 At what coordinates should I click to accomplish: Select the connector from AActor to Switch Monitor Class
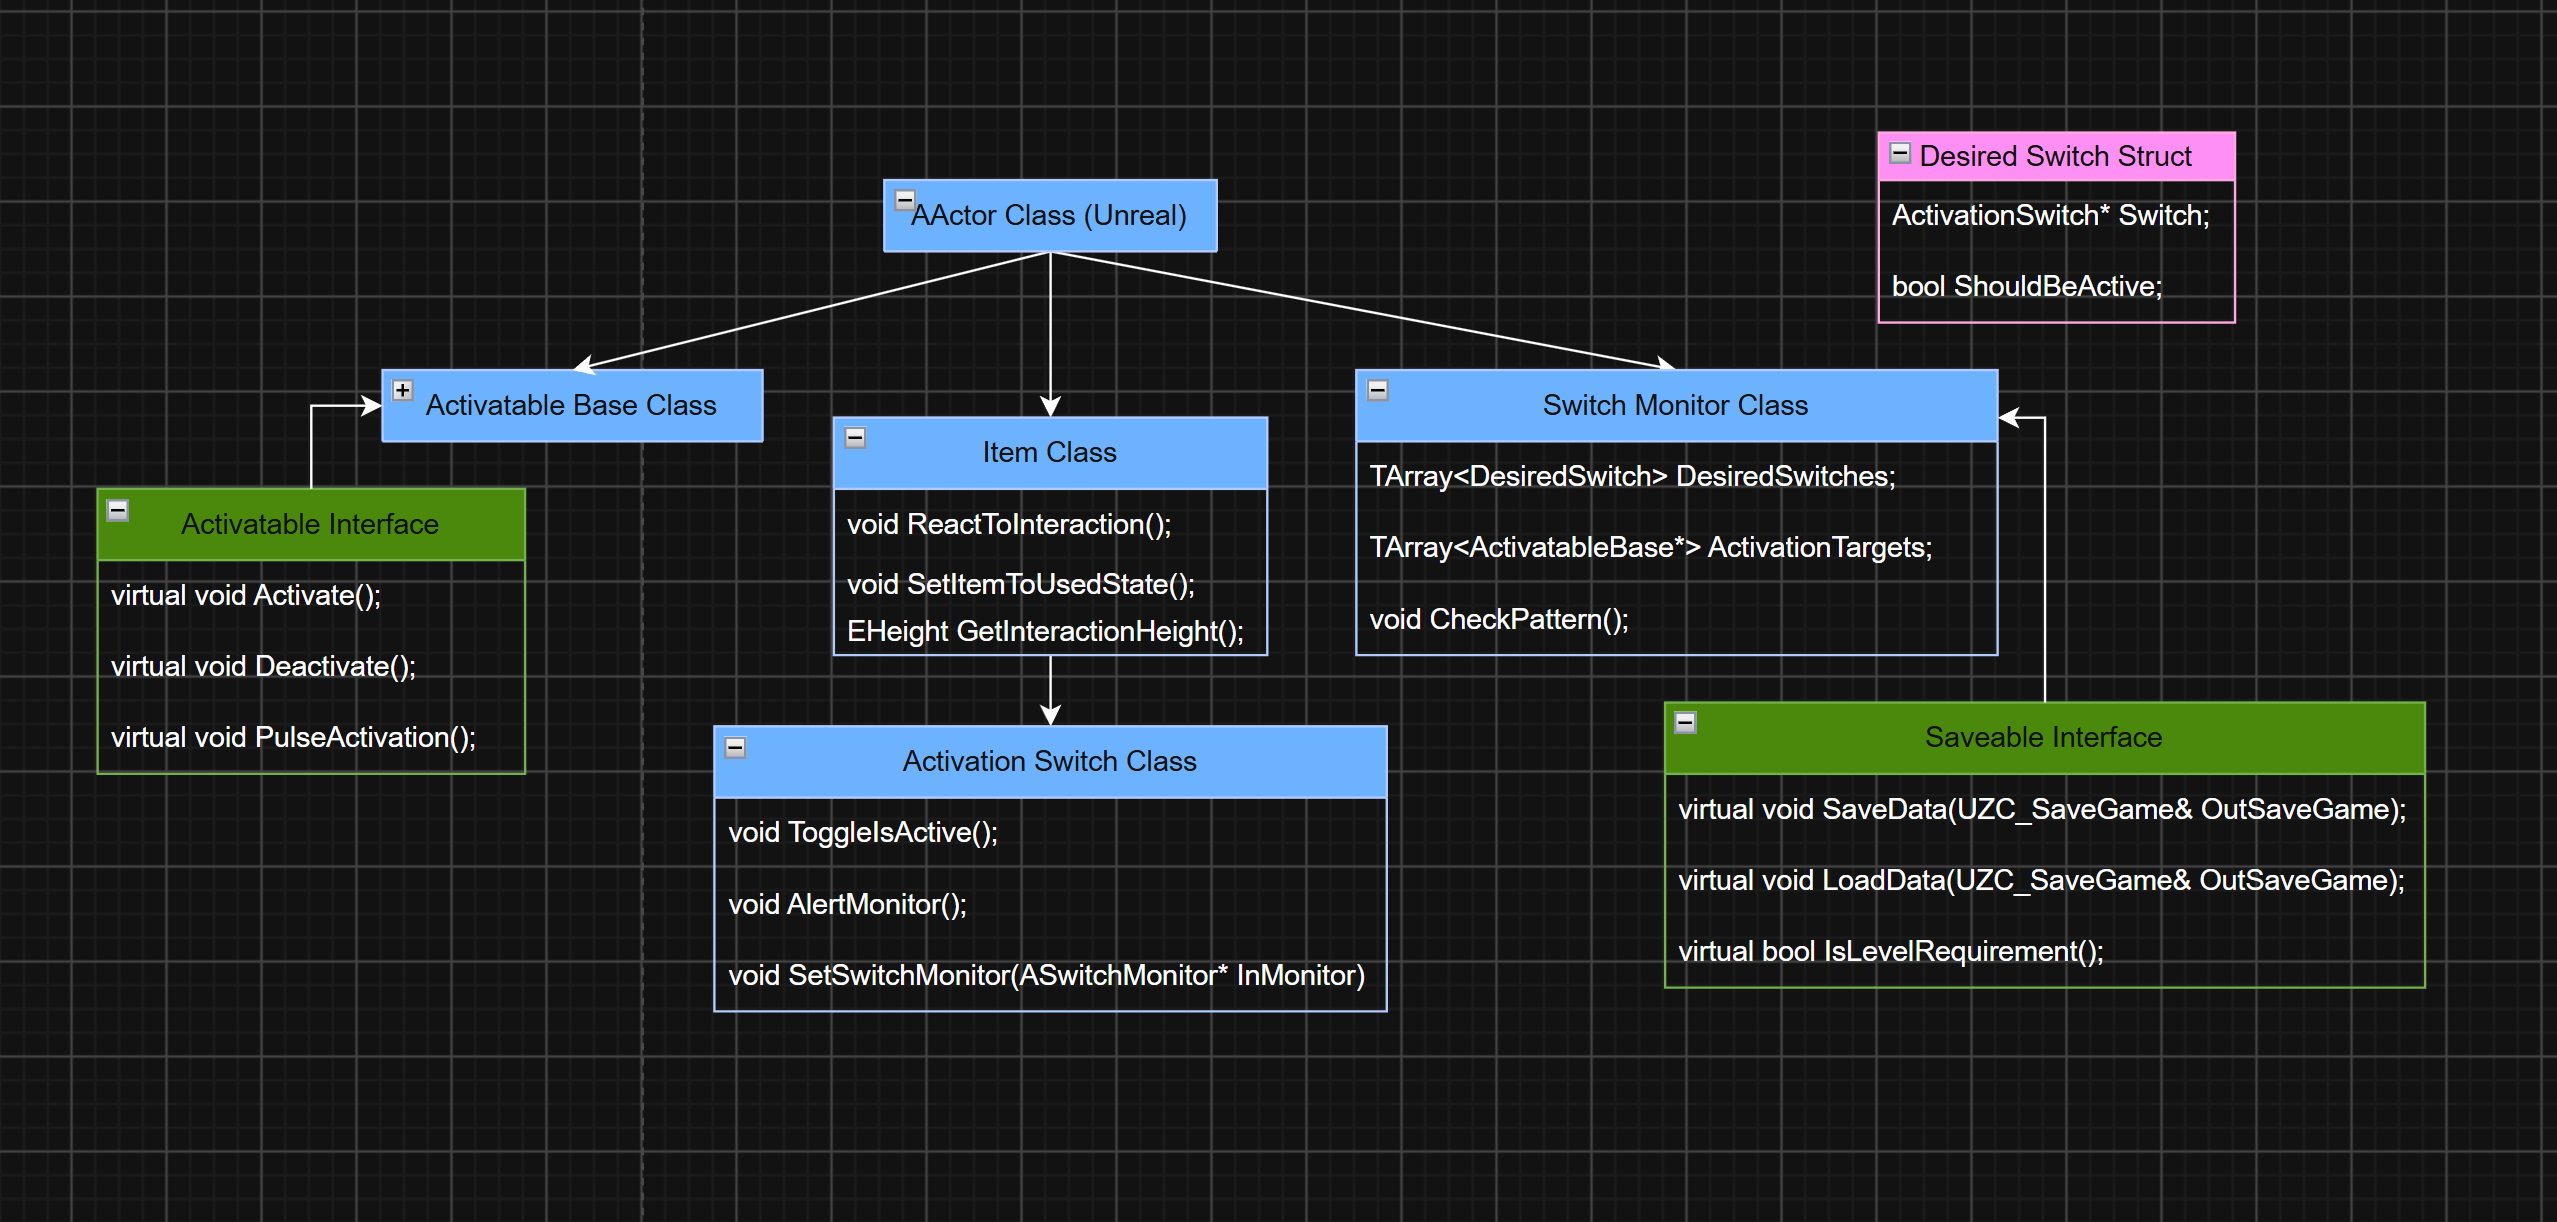tap(1362, 311)
